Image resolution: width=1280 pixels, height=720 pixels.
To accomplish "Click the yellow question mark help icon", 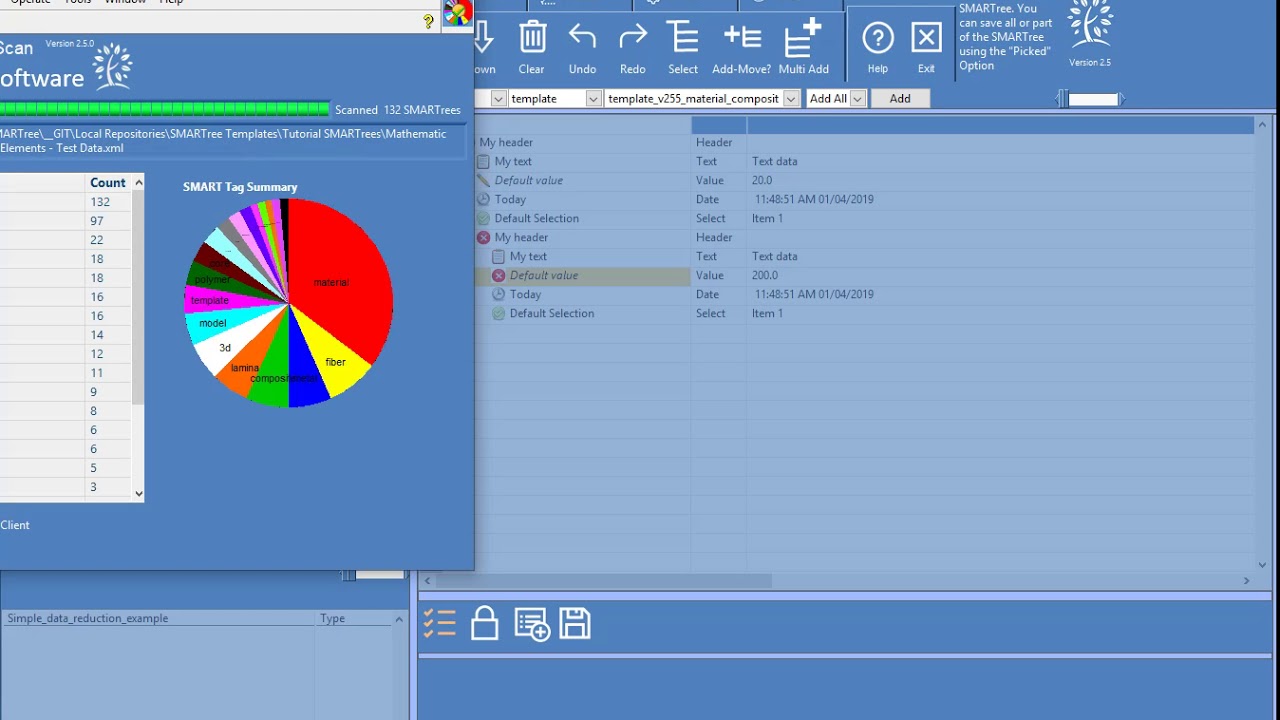I will (429, 21).
